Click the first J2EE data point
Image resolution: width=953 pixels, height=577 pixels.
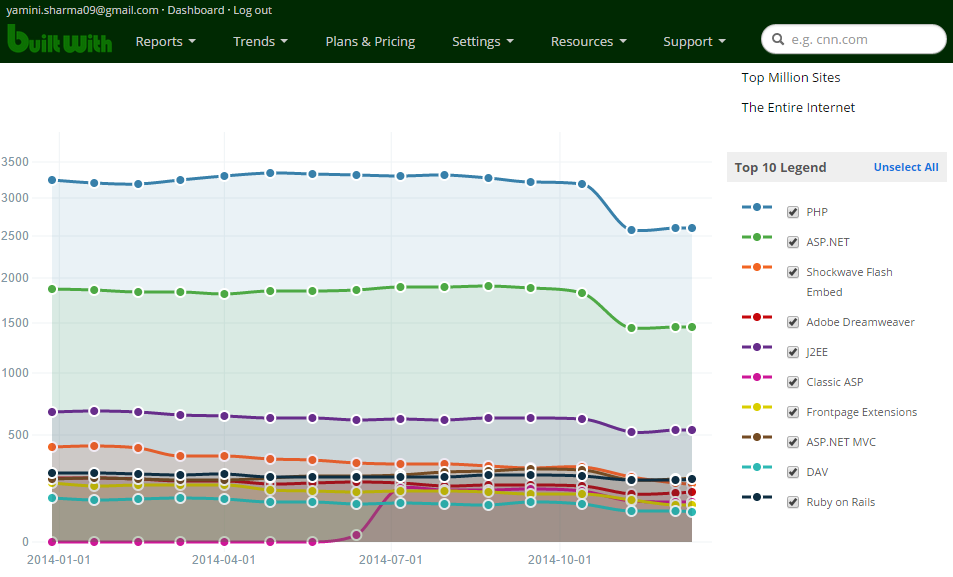click(x=52, y=412)
